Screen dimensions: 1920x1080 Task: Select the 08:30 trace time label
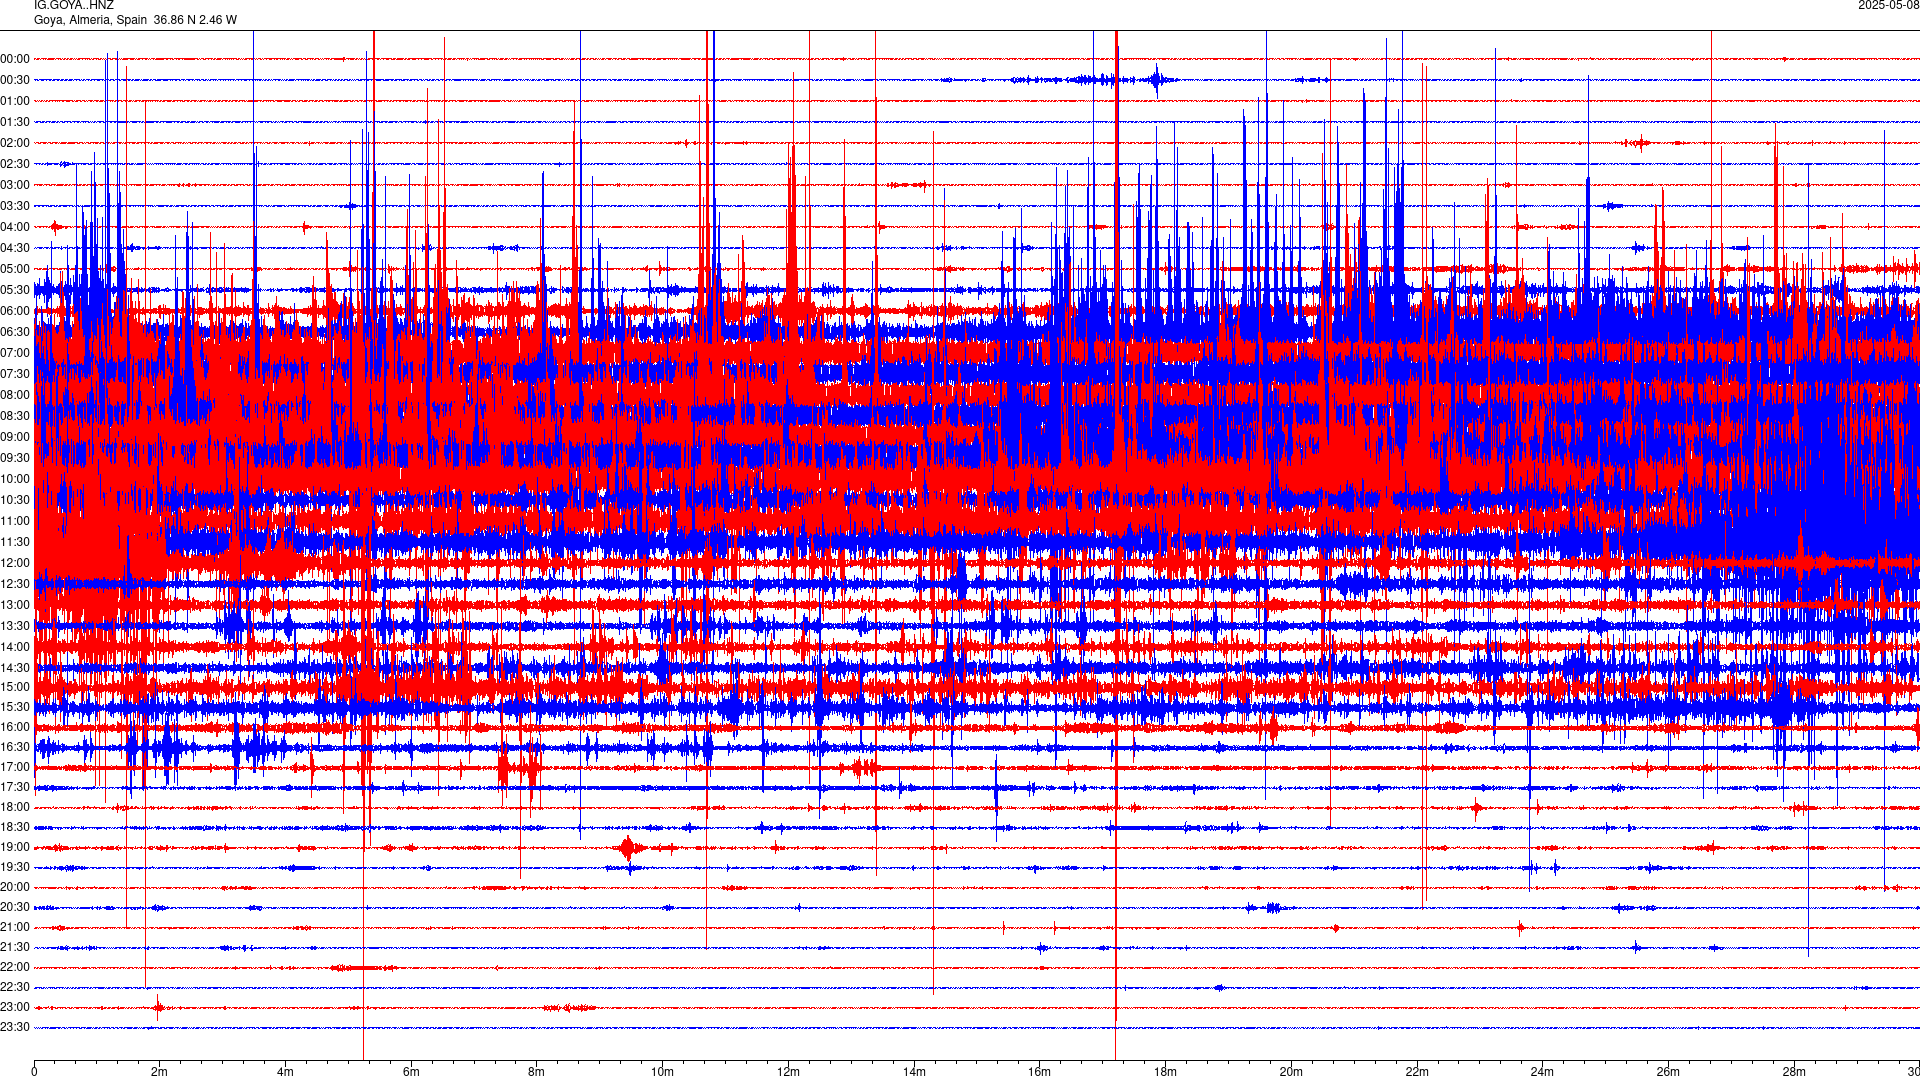click(15, 416)
